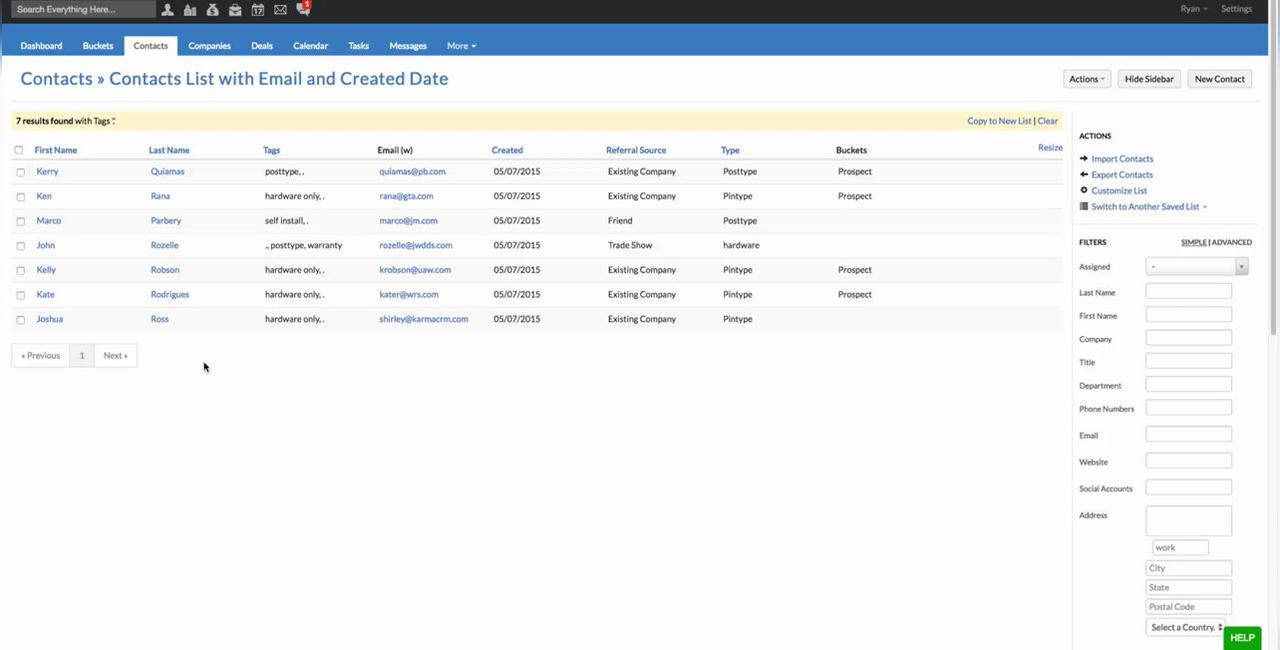Viewport: 1280px width, 650px height.
Task: Sort by the Last Name column
Action: 169,150
